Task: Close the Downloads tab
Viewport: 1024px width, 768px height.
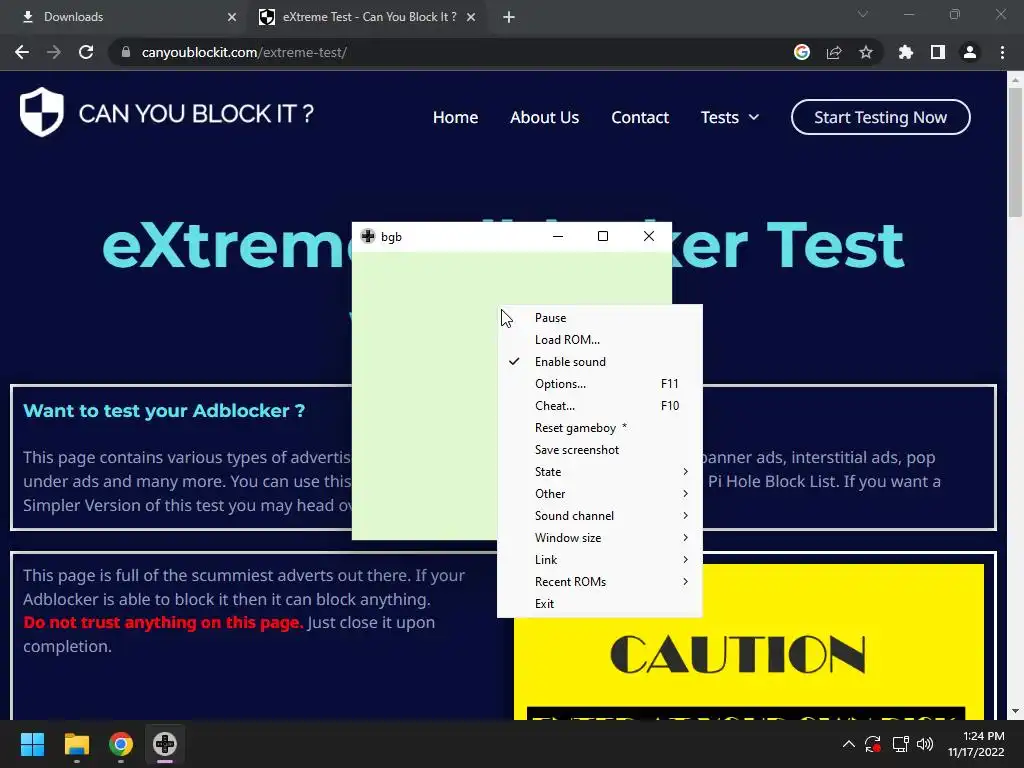Action: pyautogui.click(x=232, y=17)
